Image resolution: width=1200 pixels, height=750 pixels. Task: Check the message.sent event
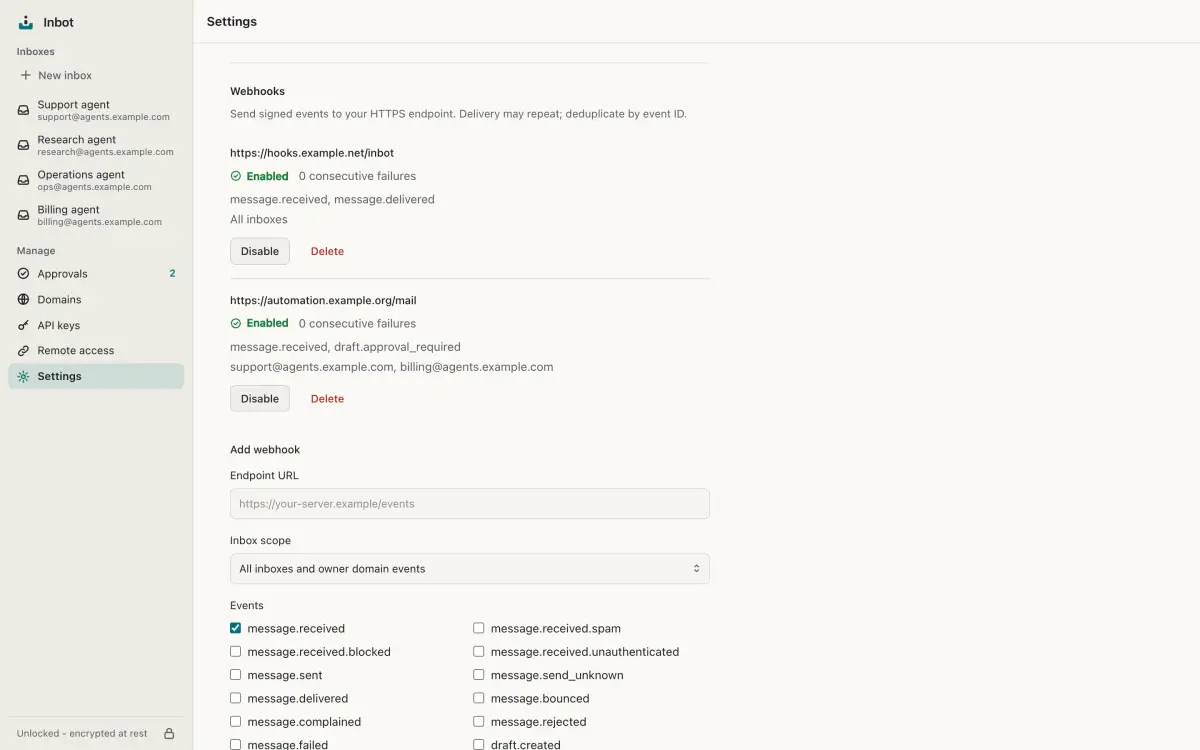tap(236, 675)
